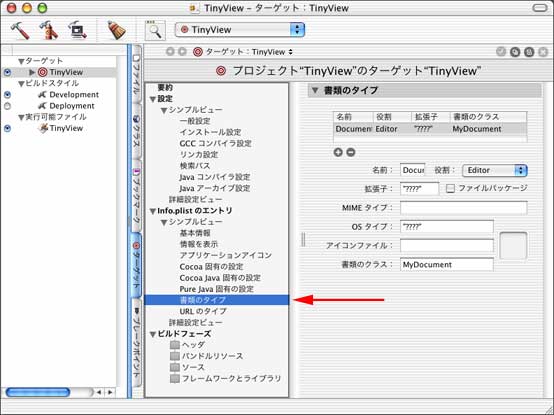Click the sidebar horizontal scrollbar thumb
Image resolution: width=554 pixels, height=415 pixels.
point(38,392)
